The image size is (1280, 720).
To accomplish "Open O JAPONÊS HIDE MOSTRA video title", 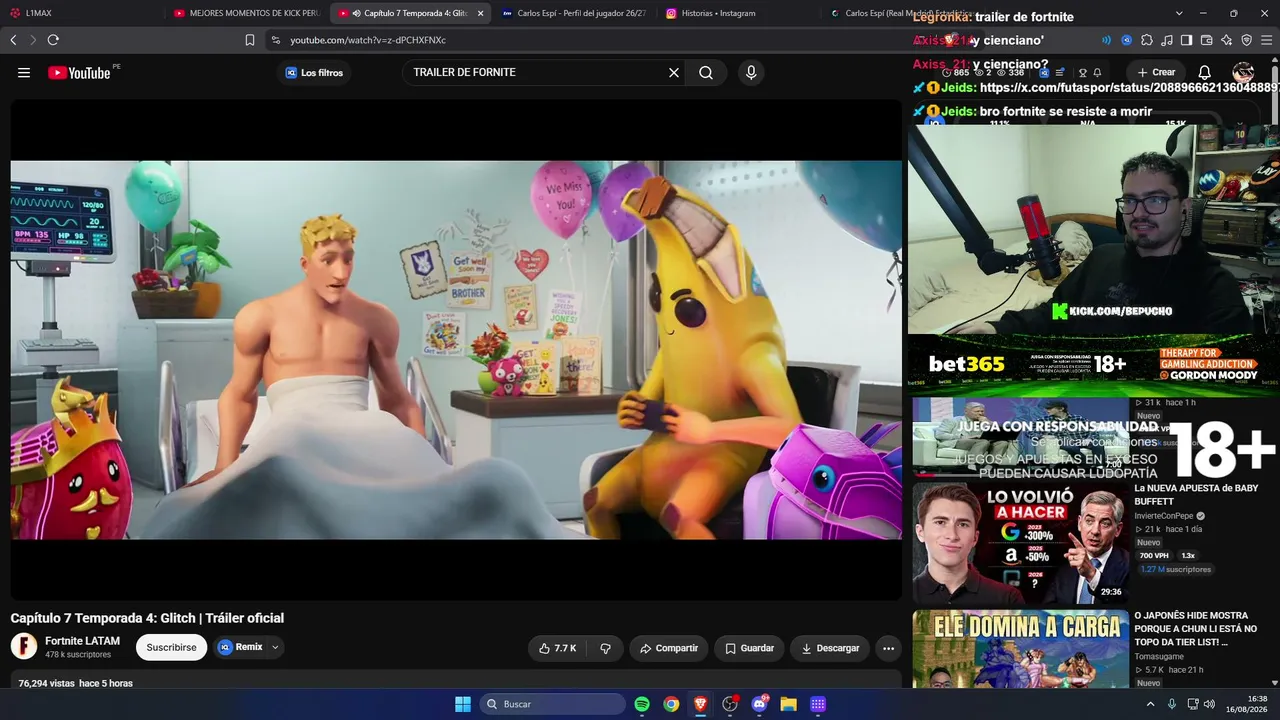I will [x=1195, y=629].
